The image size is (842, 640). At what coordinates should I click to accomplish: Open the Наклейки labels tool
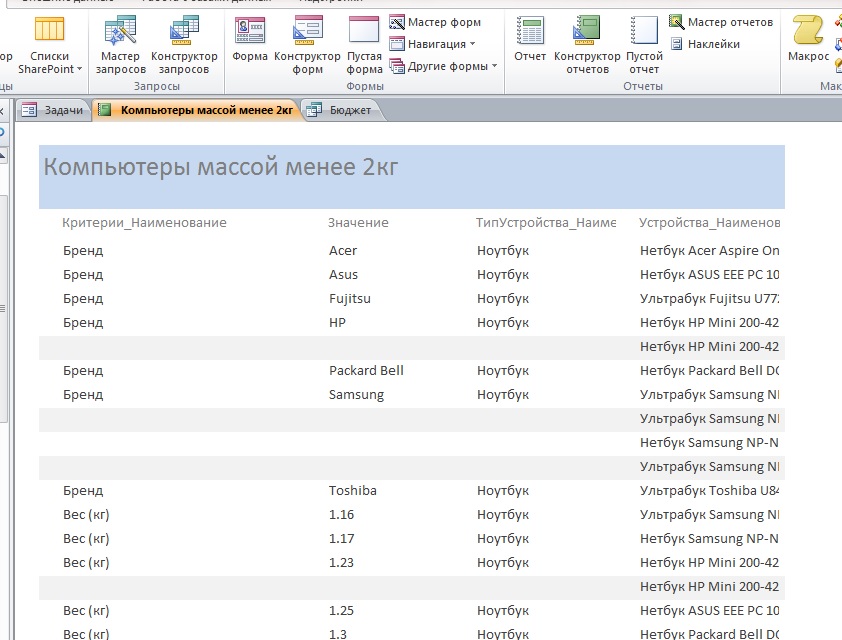(705, 44)
